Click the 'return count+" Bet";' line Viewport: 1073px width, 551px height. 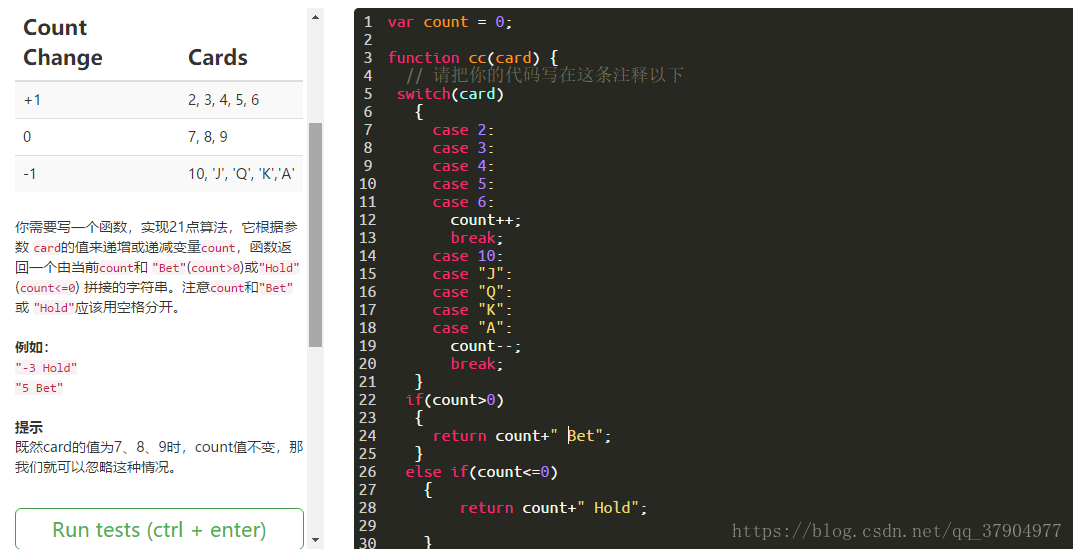pos(521,435)
